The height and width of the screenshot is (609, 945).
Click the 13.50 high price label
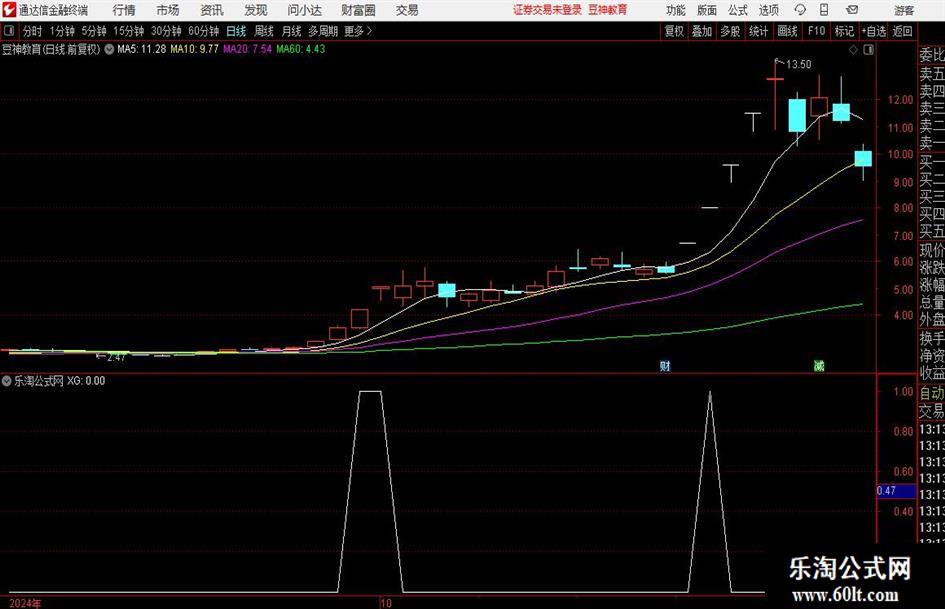[x=799, y=65]
